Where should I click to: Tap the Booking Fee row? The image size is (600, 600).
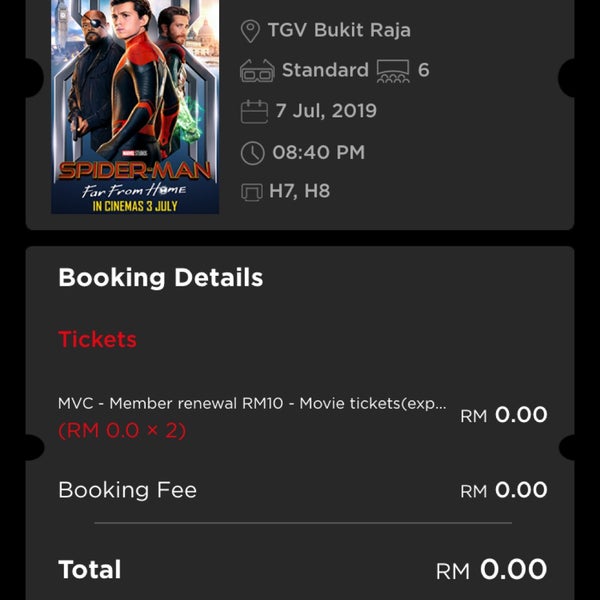(x=303, y=490)
